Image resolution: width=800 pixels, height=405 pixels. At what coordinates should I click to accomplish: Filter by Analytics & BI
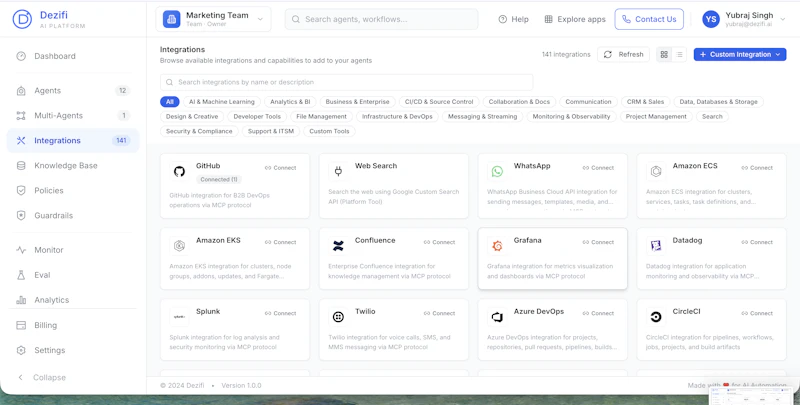pyautogui.click(x=290, y=102)
